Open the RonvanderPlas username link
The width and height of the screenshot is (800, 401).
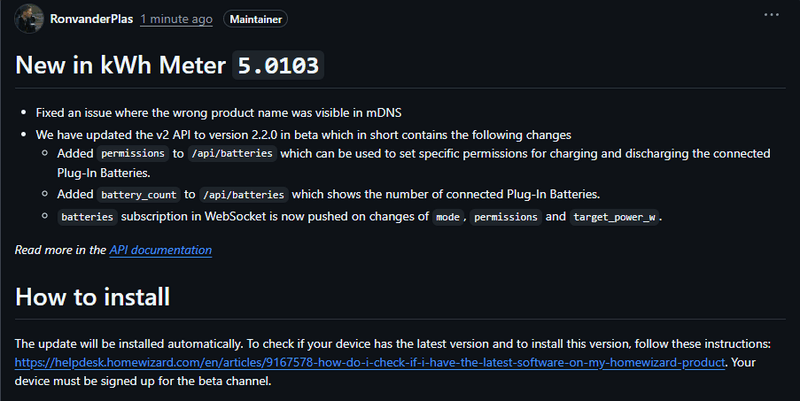91,19
